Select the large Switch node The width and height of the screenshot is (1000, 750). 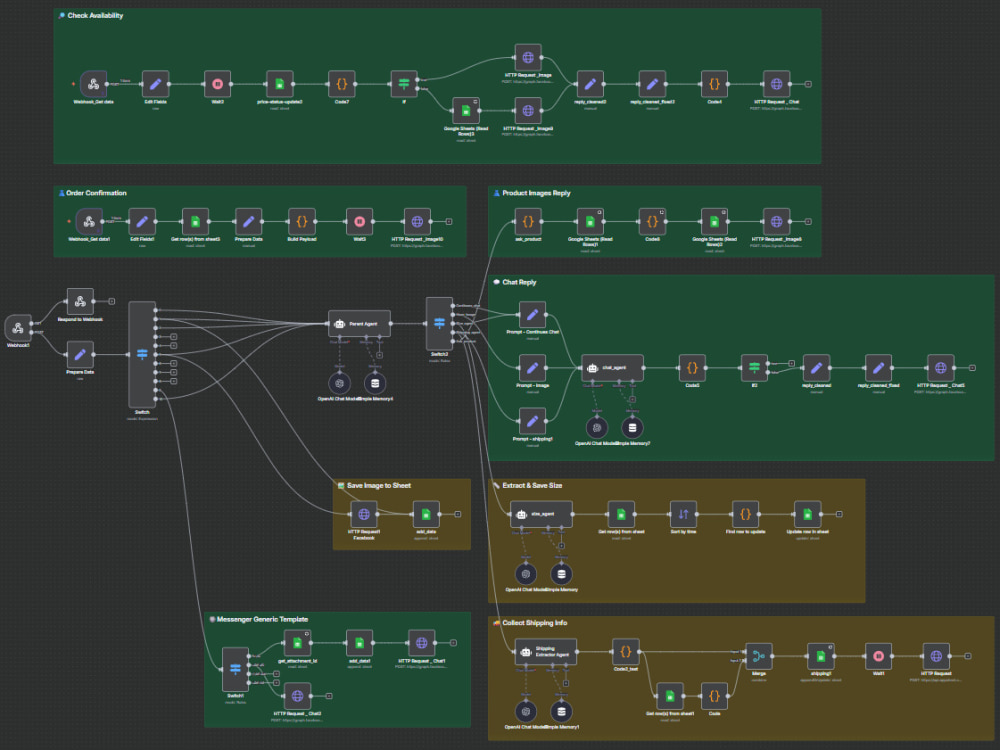(142, 354)
